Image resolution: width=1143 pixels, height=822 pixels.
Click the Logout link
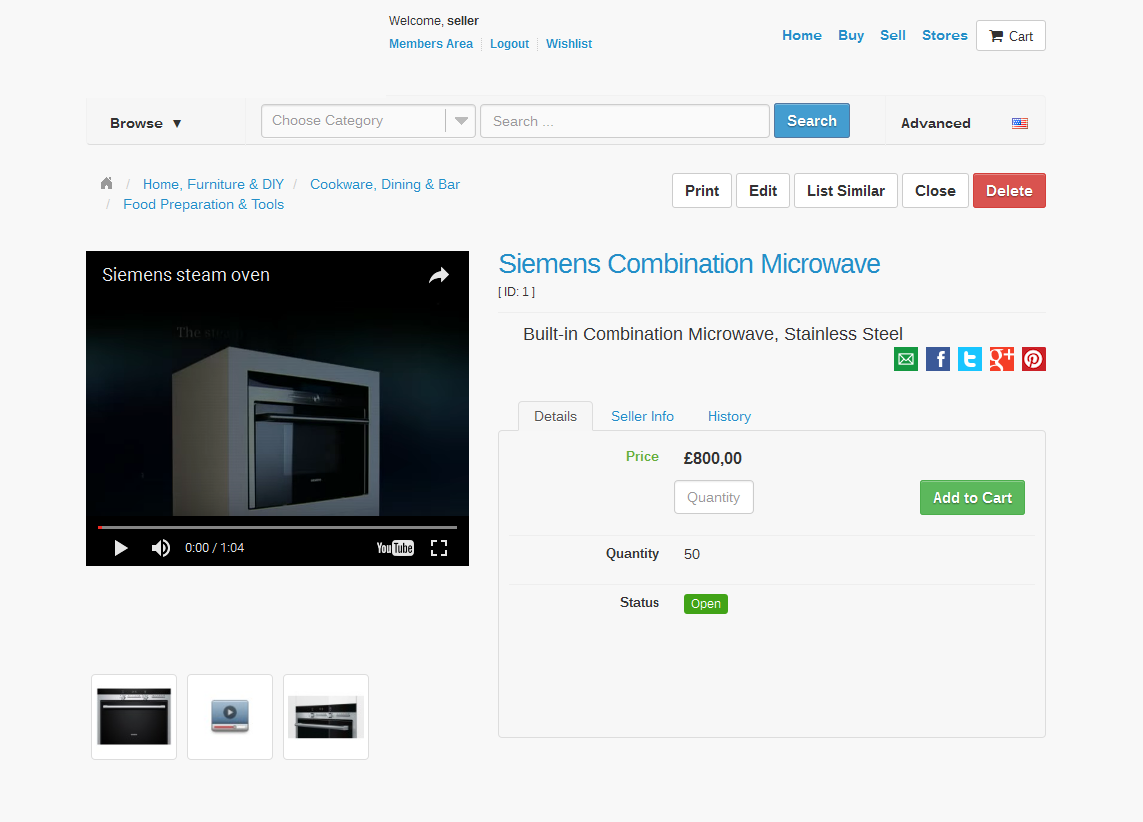tap(510, 44)
